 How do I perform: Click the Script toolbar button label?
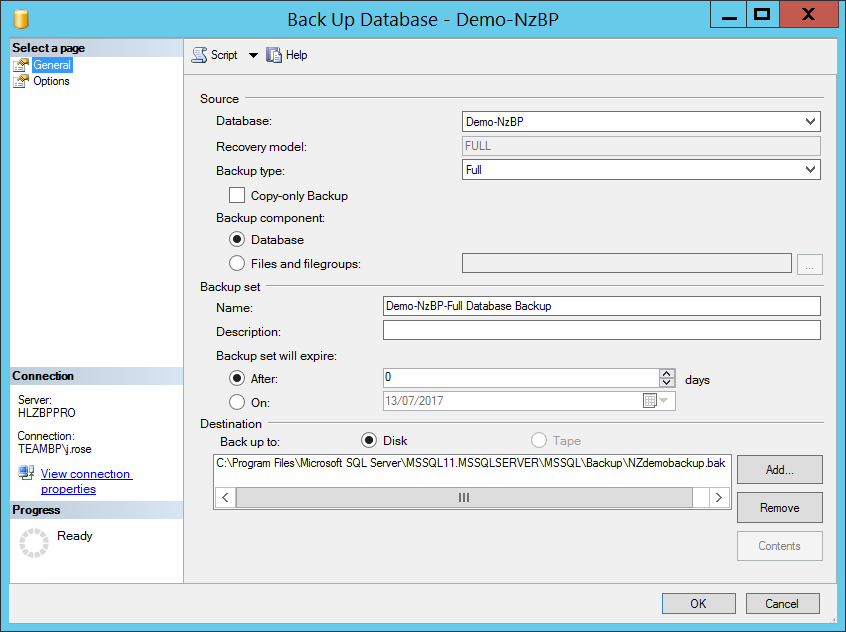point(224,55)
